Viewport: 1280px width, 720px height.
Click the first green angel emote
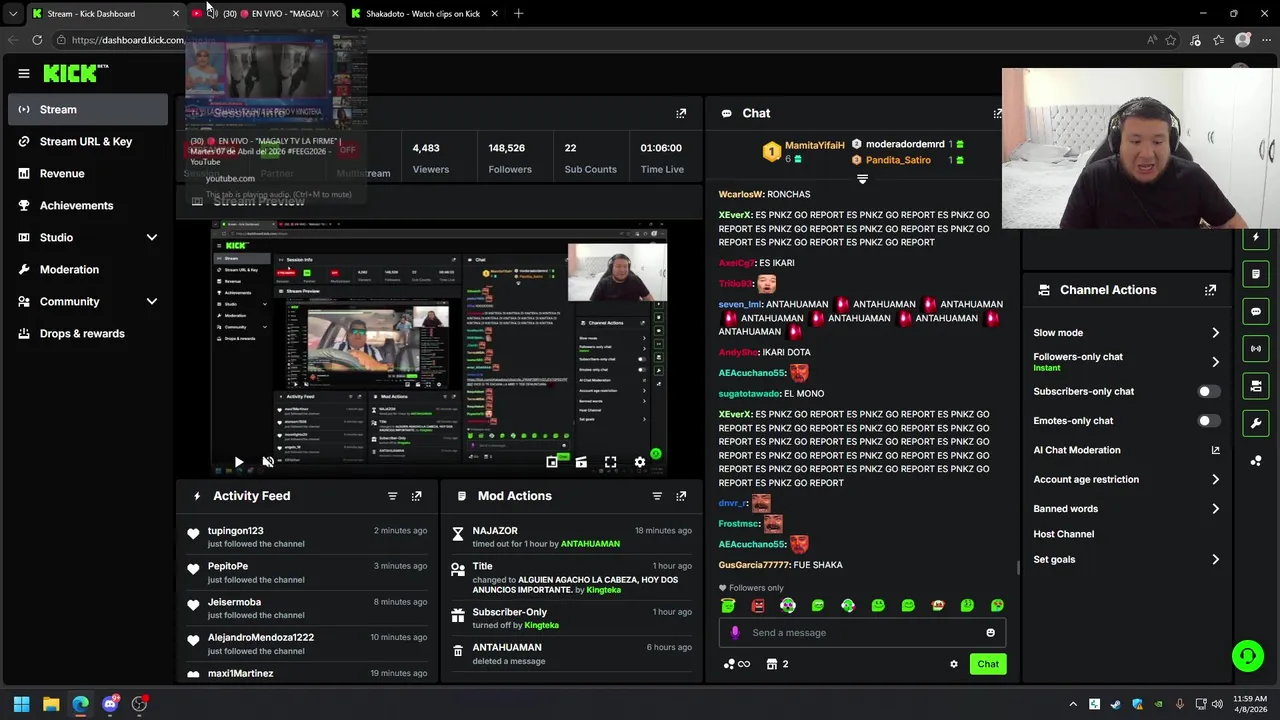(728, 606)
